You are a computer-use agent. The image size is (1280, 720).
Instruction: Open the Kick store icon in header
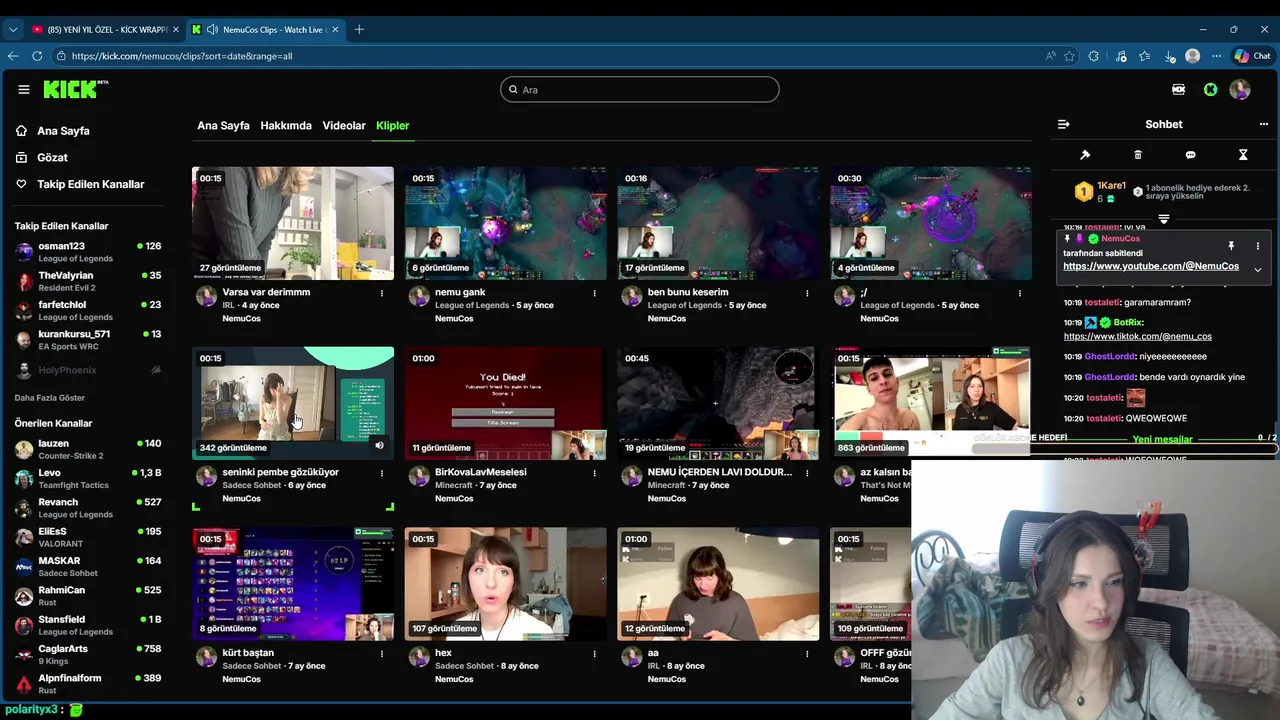1179,90
